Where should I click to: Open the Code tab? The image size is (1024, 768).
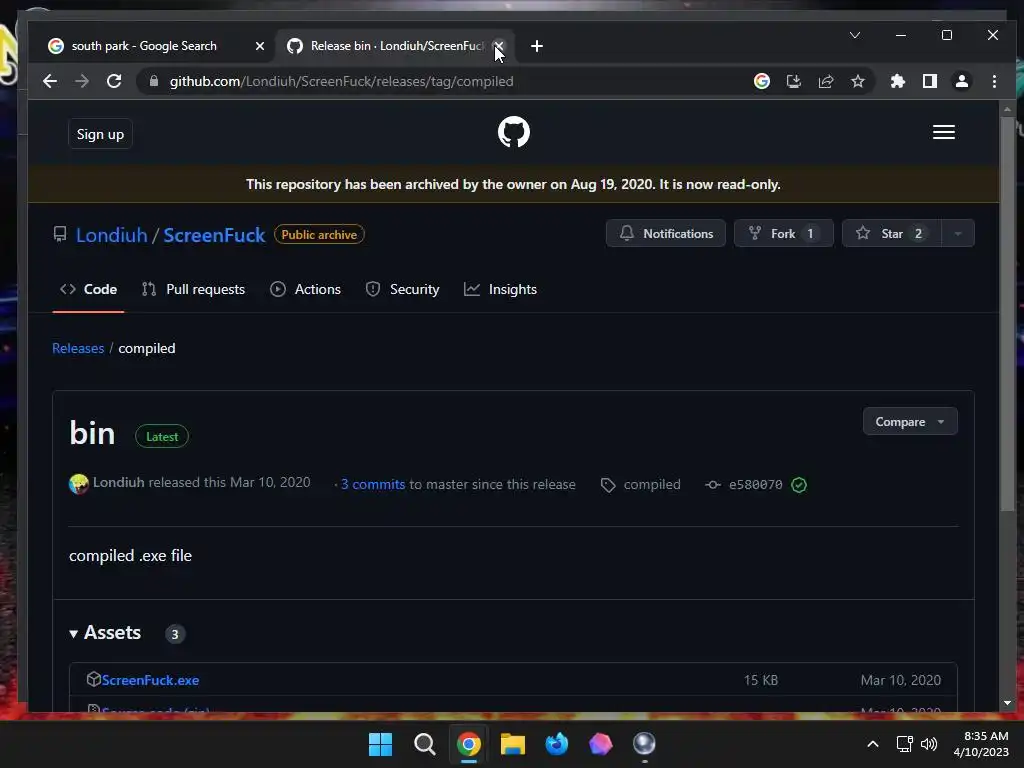tap(88, 289)
